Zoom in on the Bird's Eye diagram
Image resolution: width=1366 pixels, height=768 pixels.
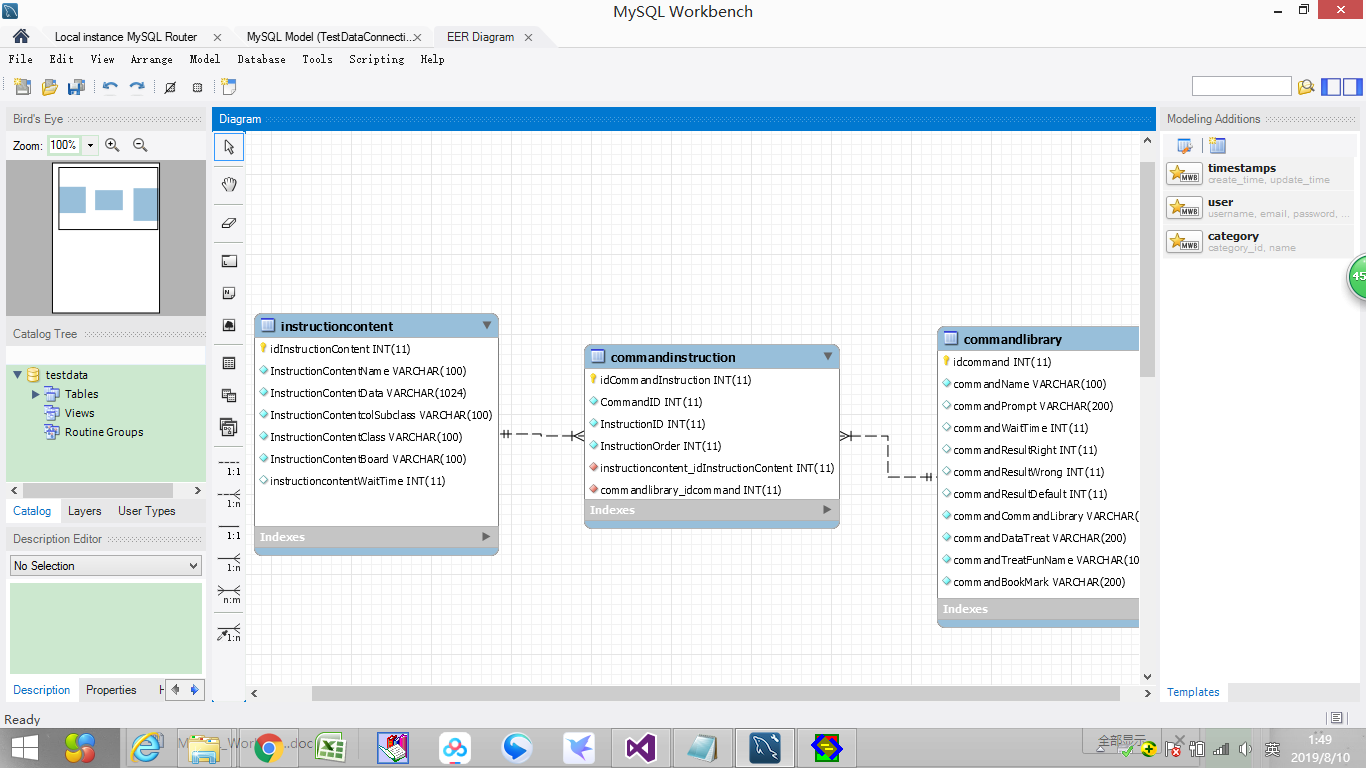coord(112,145)
